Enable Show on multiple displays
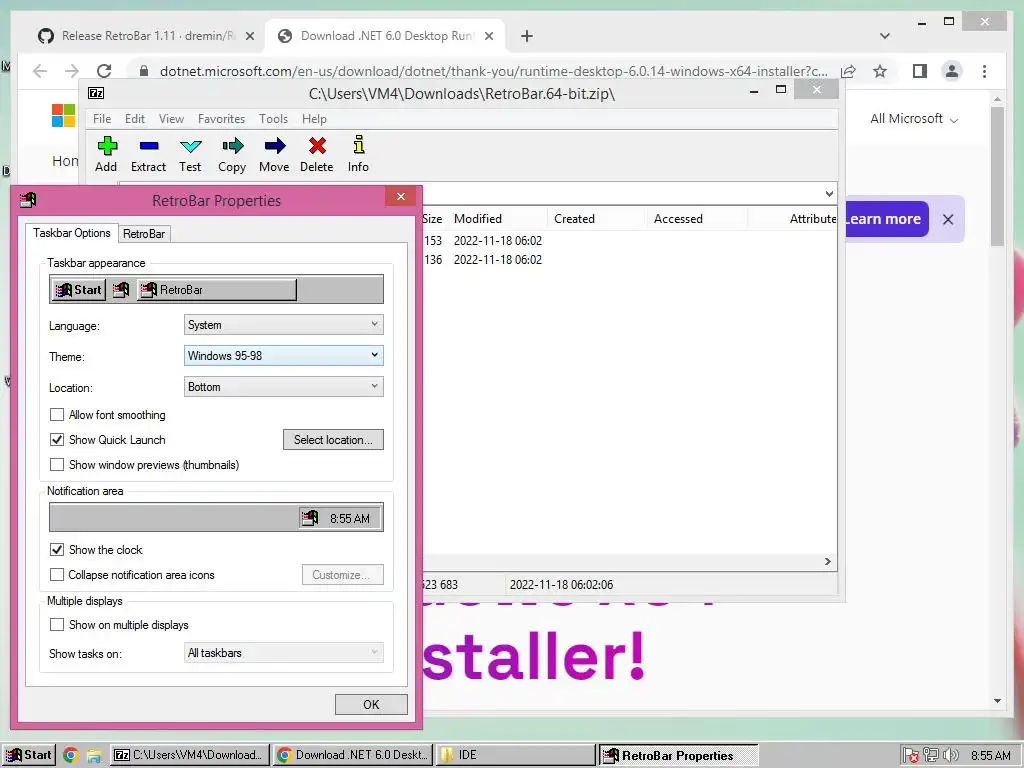 [x=57, y=625]
